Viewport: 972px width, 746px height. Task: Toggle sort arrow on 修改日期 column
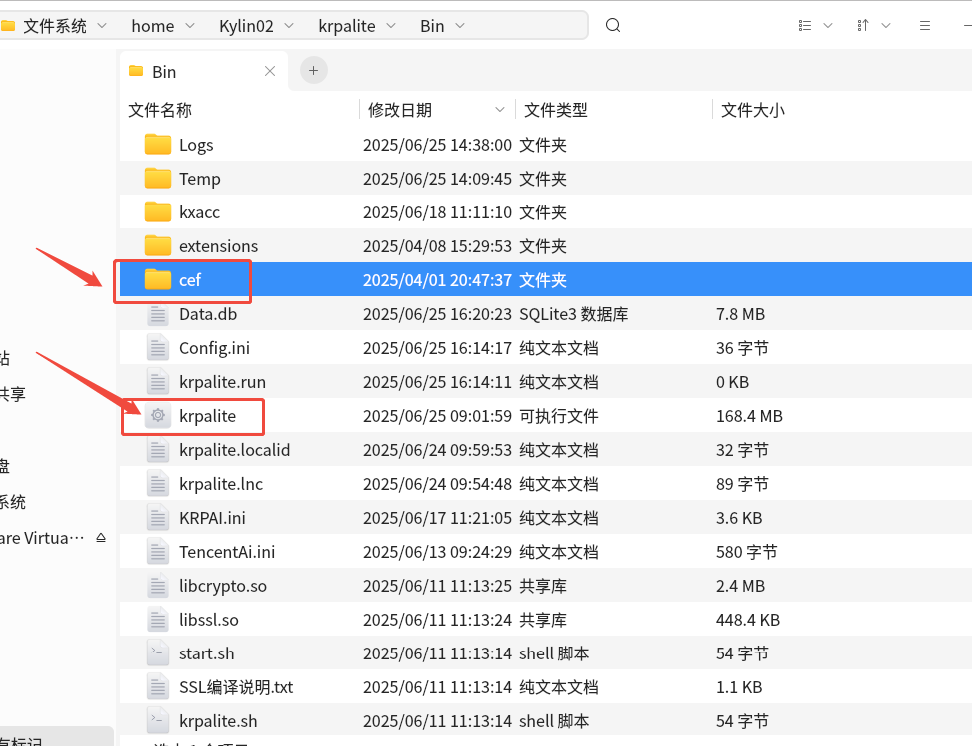point(500,110)
